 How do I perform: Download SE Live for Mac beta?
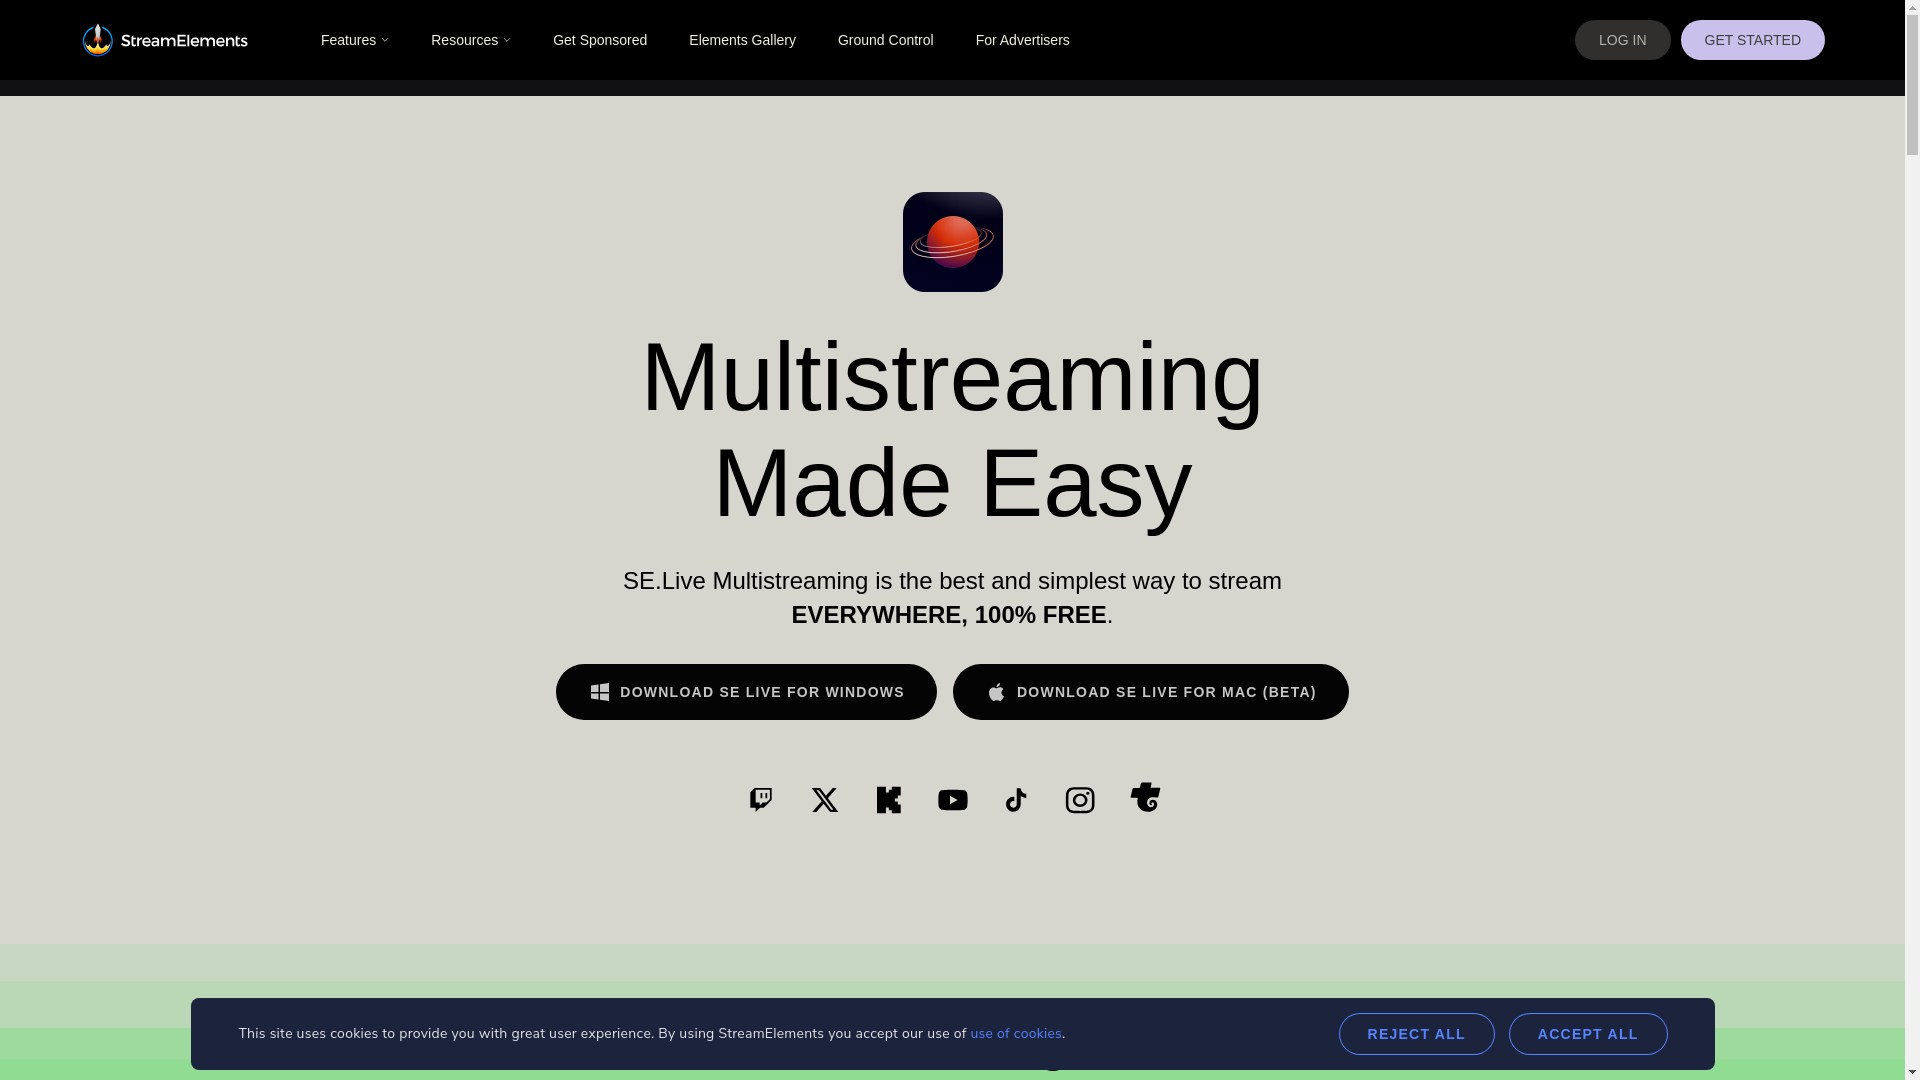1150,692
